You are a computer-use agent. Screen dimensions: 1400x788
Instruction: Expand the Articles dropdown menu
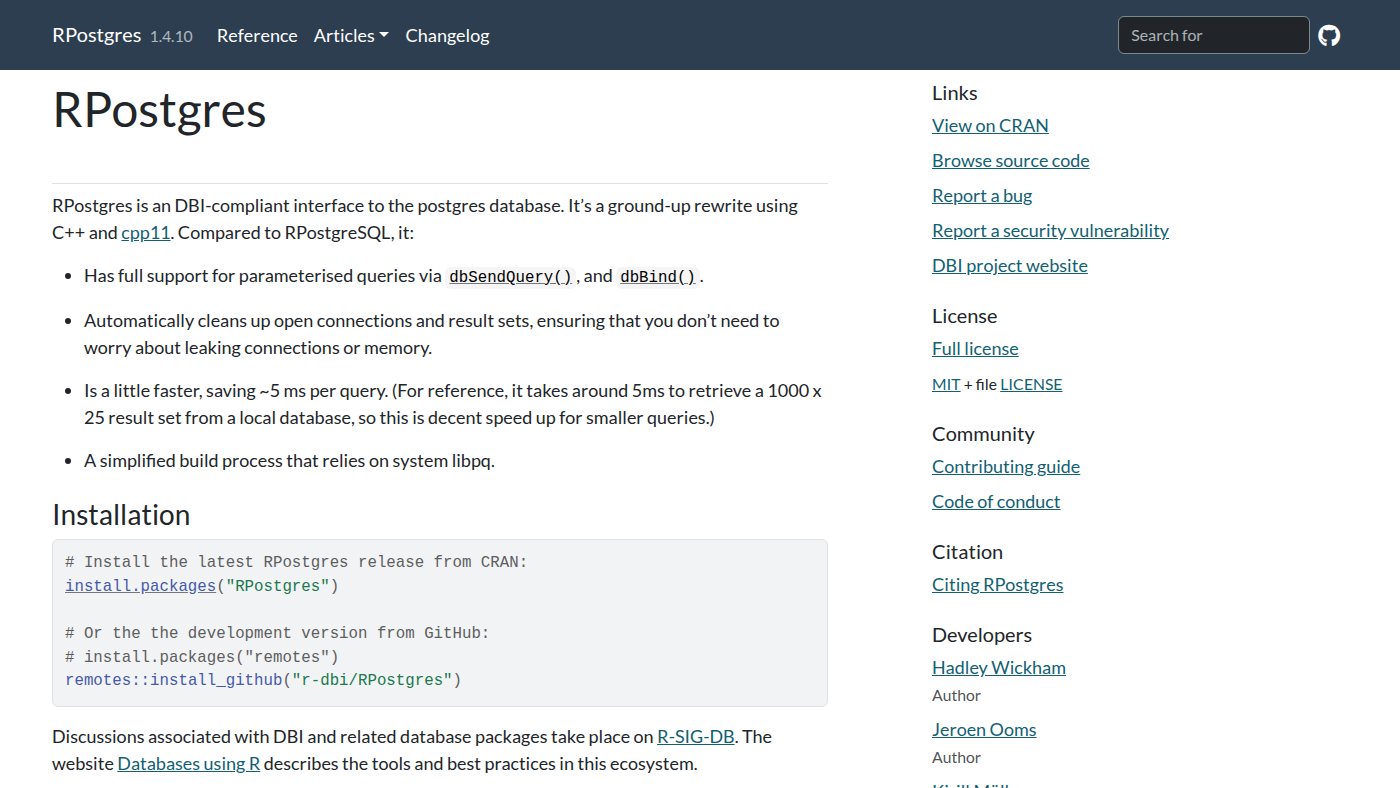click(x=351, y=36)
